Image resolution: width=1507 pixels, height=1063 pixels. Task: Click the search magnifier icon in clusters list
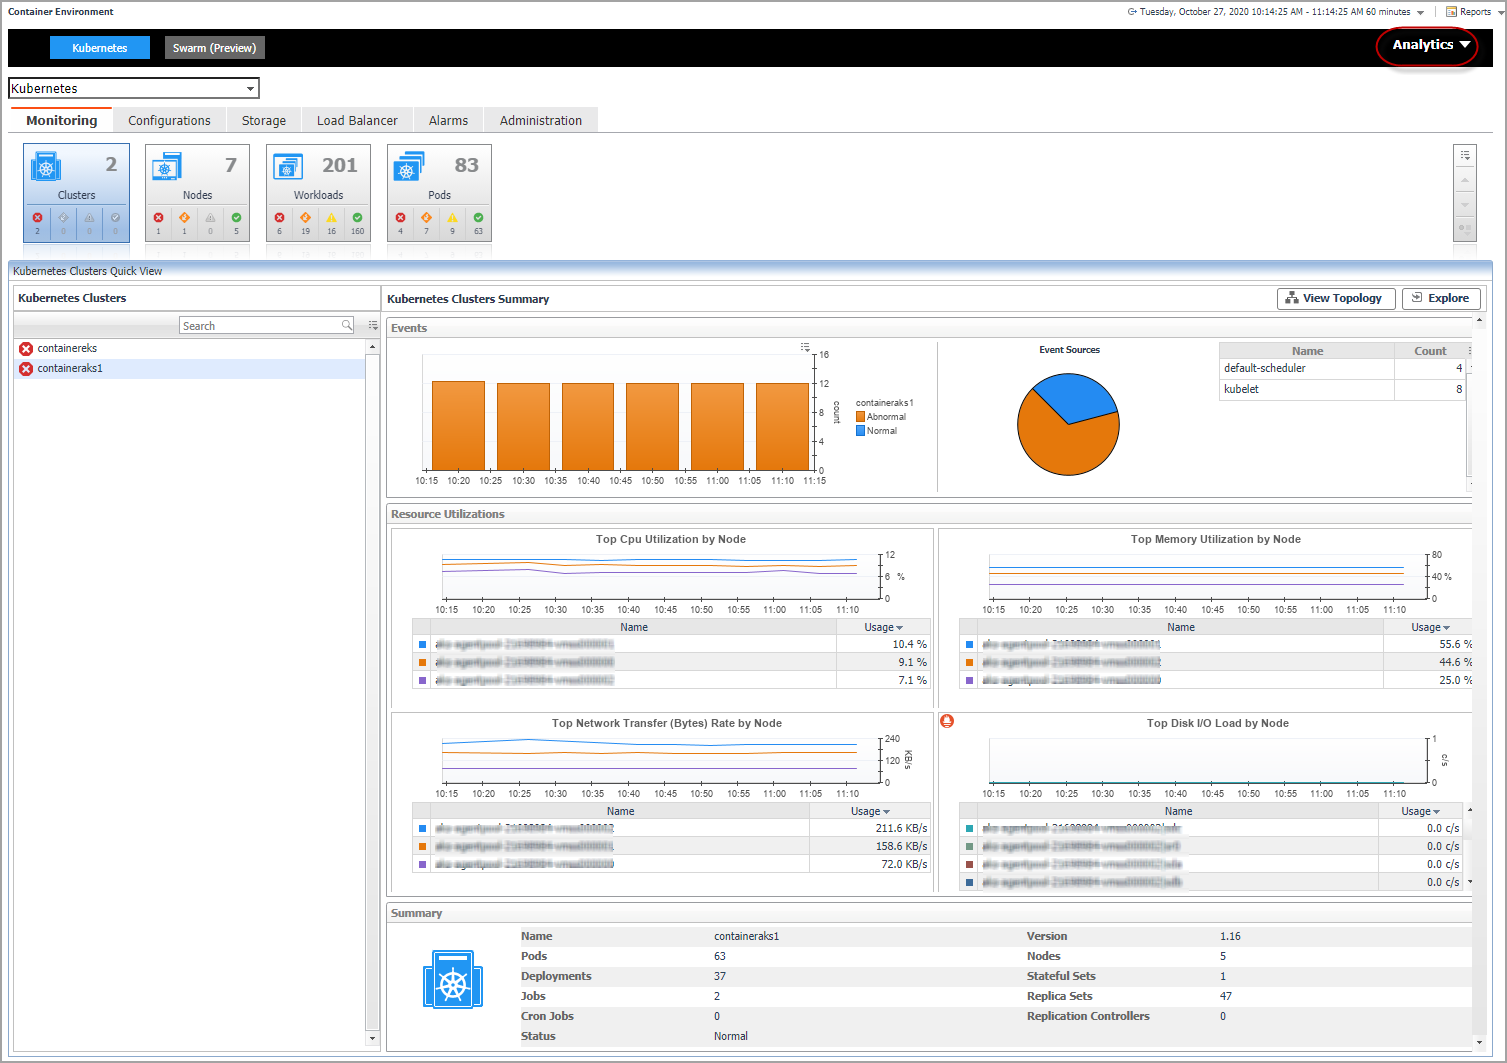click(347, 326)
